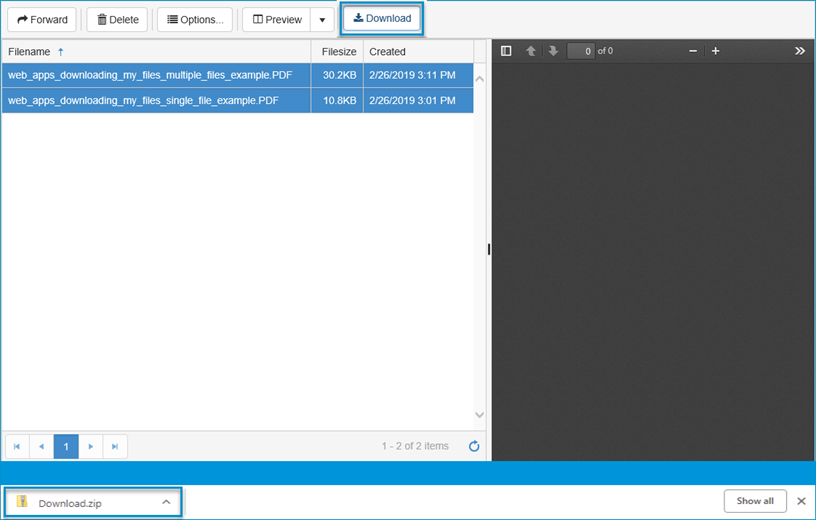Delete the selected files
This screenshot has width=816, height=520.
[x=117, y=19]
